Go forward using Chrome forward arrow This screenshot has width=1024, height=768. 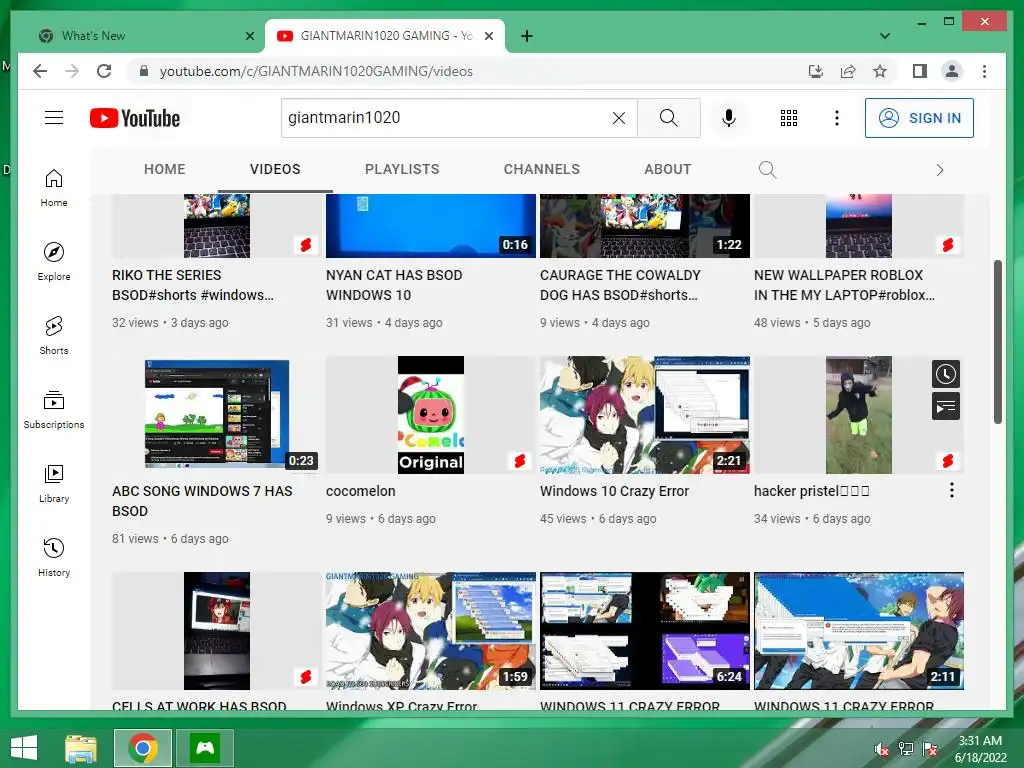[x=72, y=71]
